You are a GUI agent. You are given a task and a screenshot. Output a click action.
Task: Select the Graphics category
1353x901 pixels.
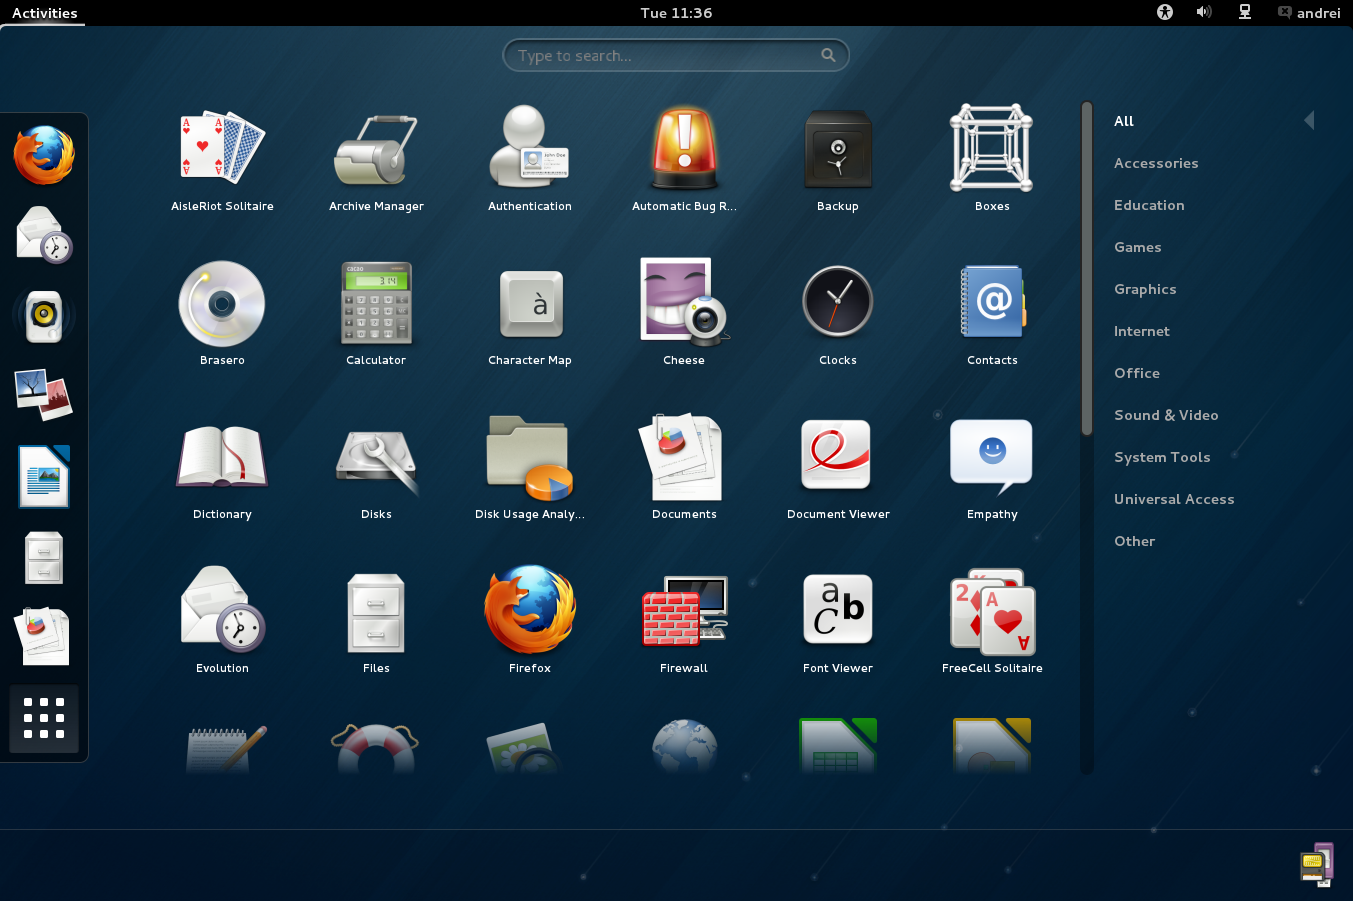point(1145,289)
